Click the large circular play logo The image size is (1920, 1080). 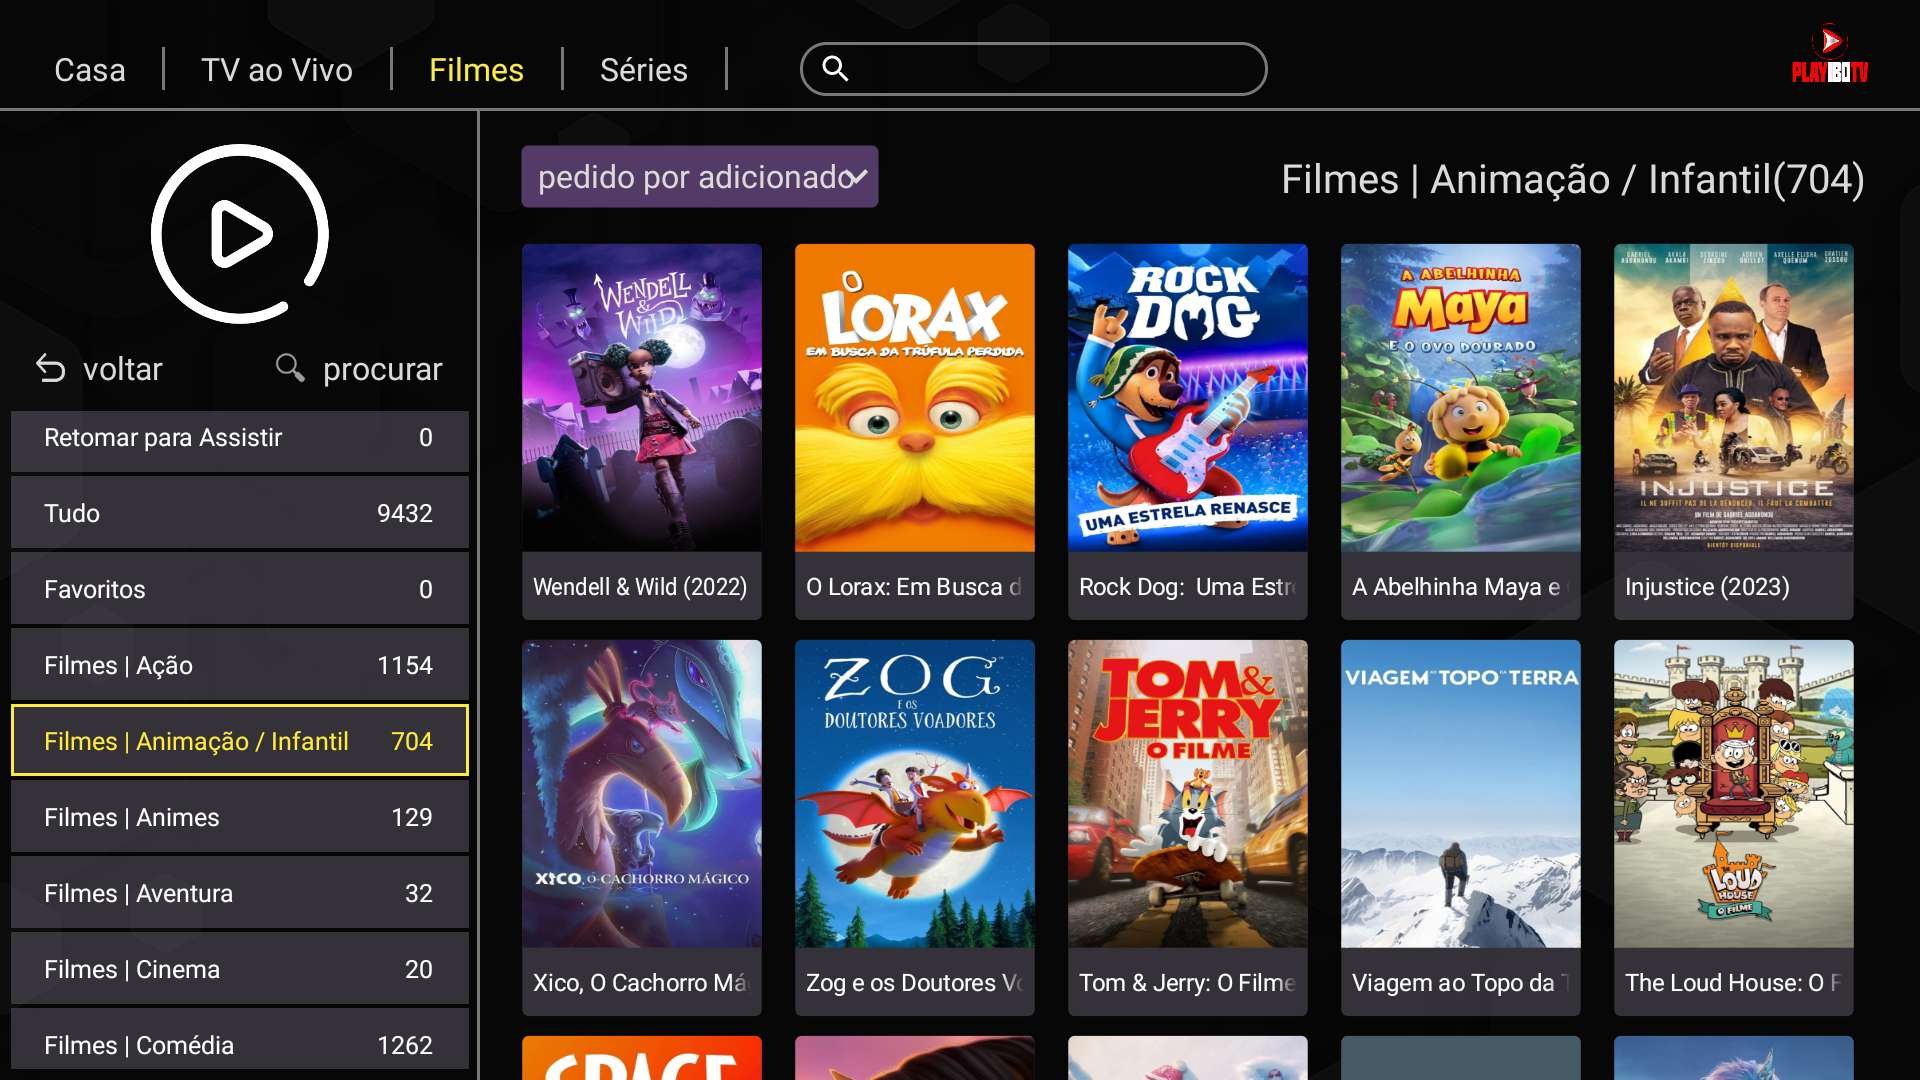point(240,234)
